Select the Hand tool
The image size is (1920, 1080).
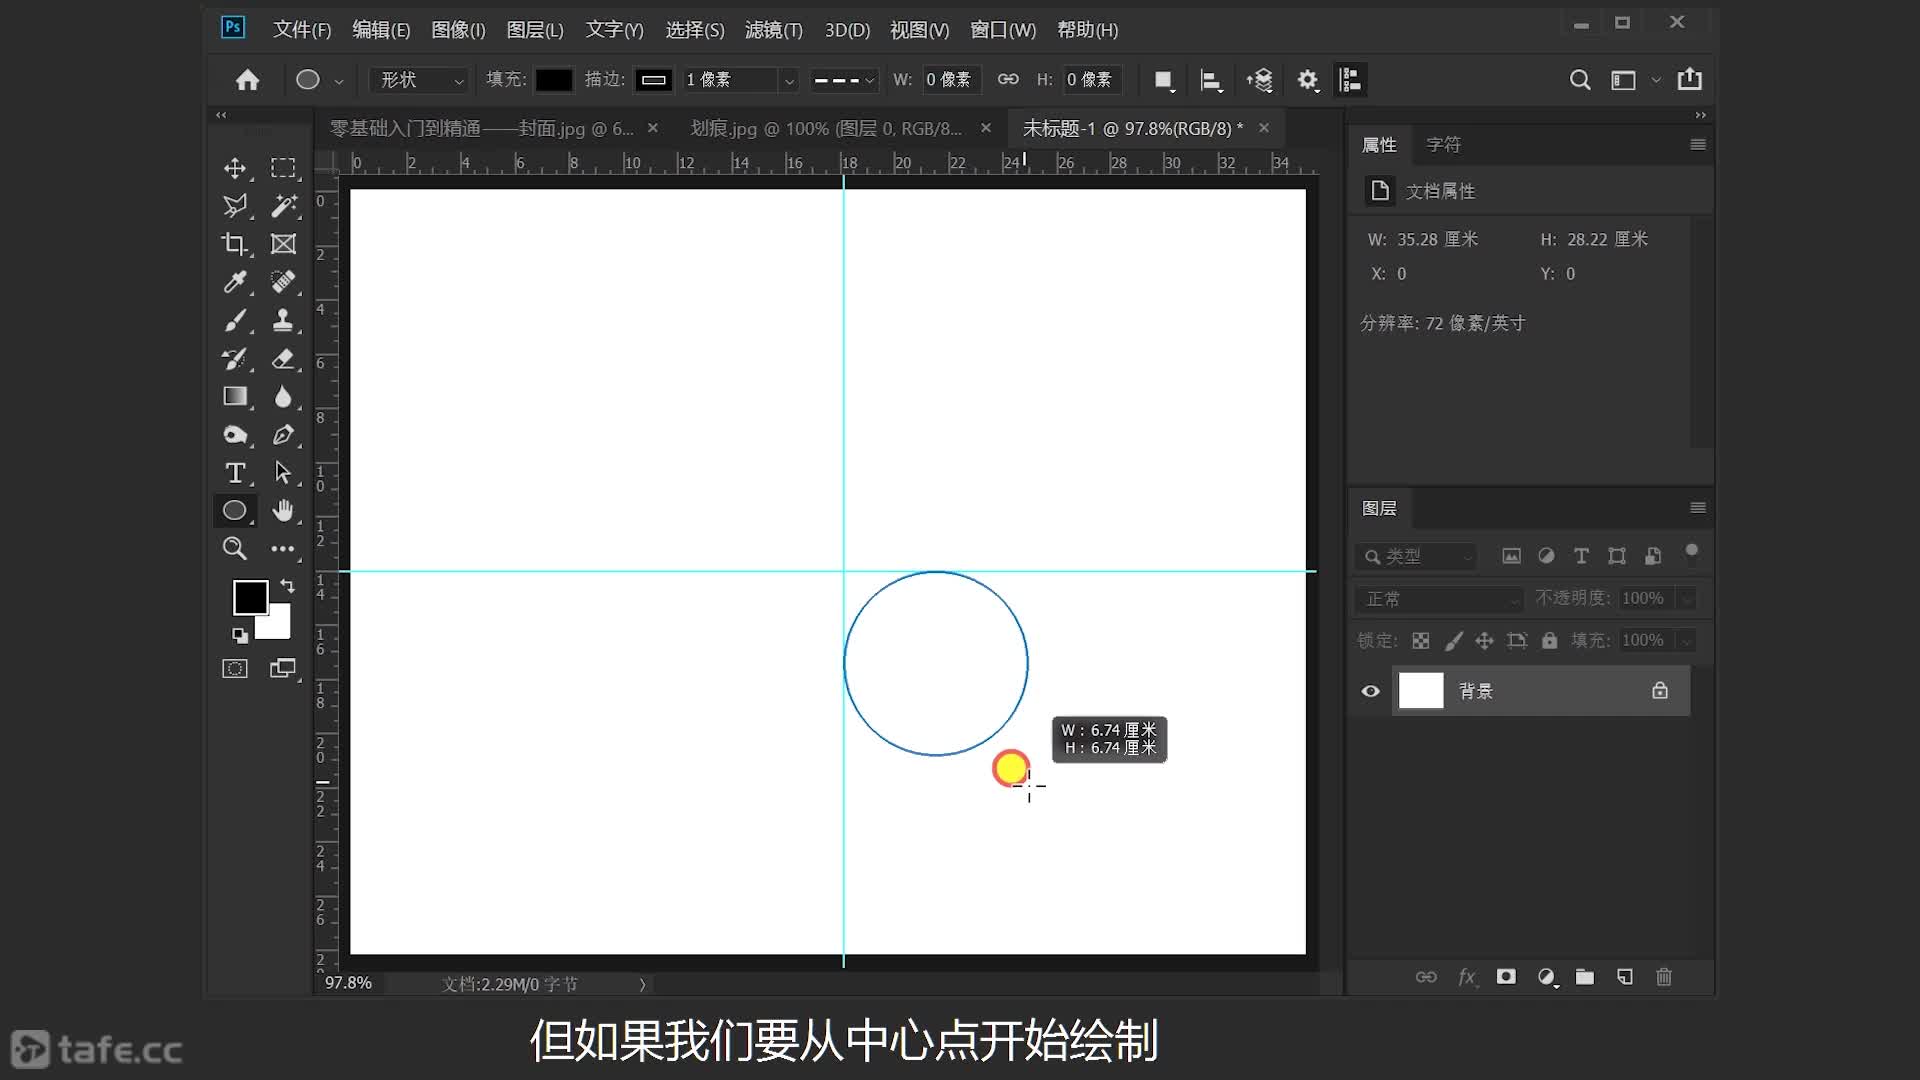tap(283, 510)
